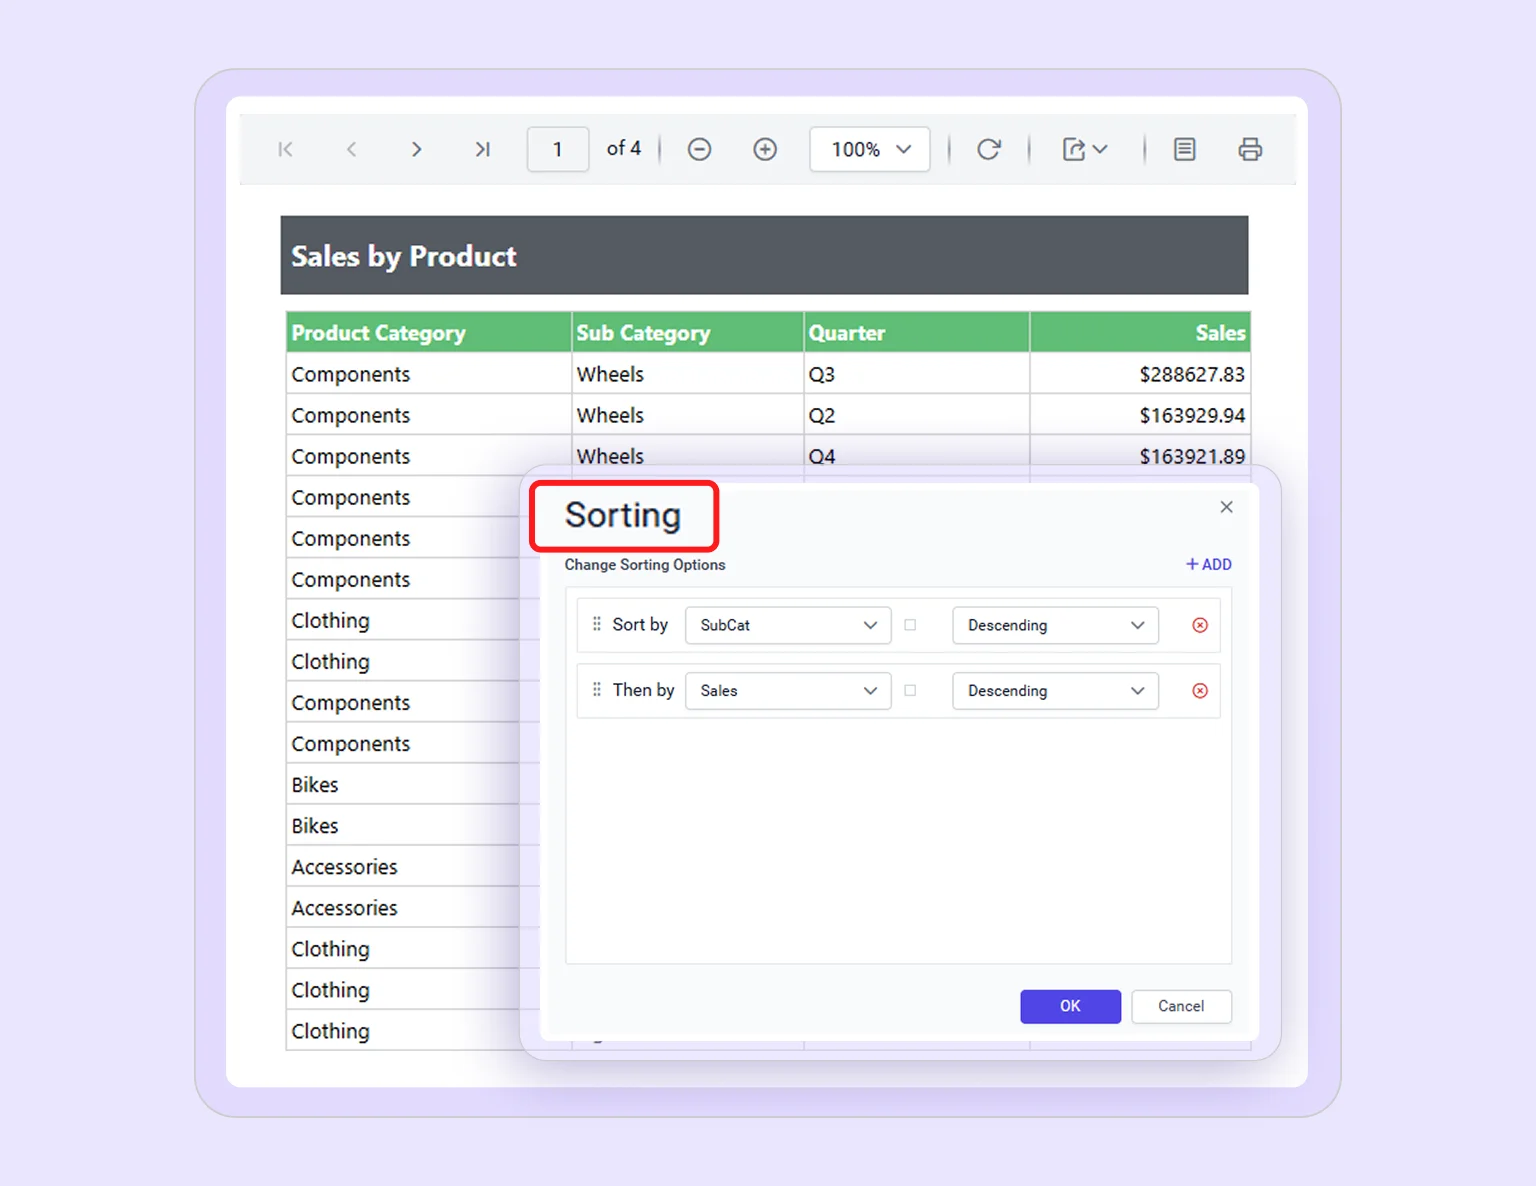
Task: Go back to the previous page
Action: coord(351,149)
